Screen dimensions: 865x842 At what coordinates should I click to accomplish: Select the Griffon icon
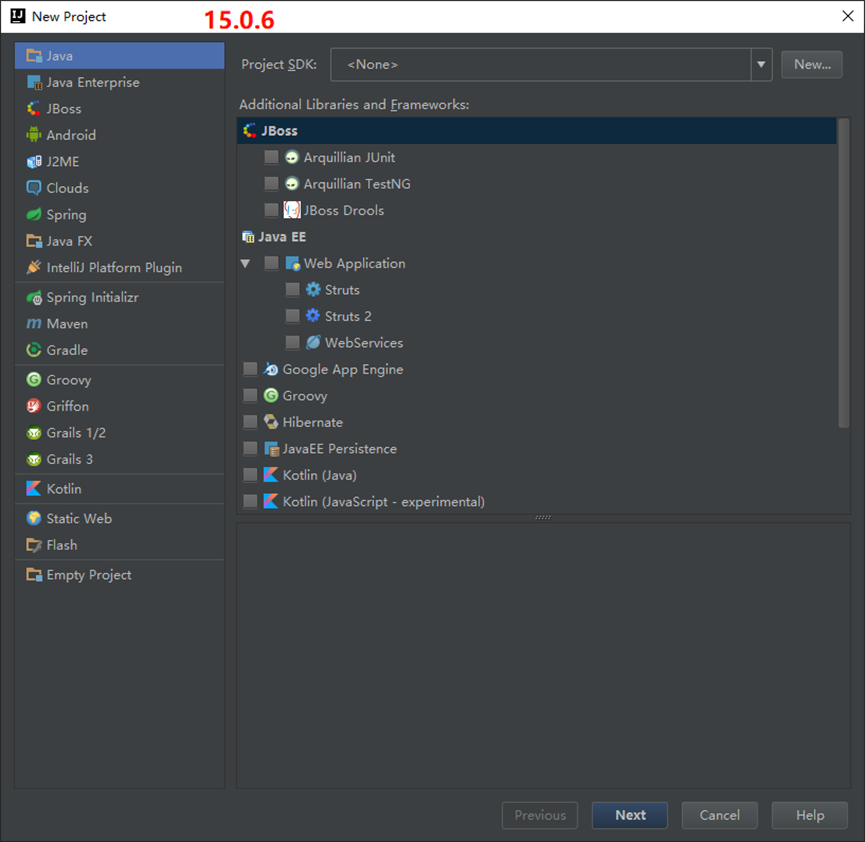[34, 406]
